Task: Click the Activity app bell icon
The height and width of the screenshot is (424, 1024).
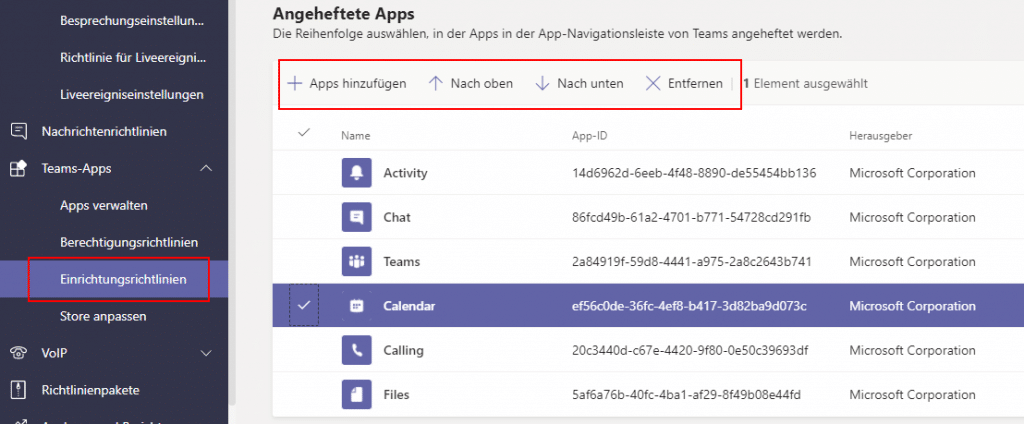Action: pos(357,172)
